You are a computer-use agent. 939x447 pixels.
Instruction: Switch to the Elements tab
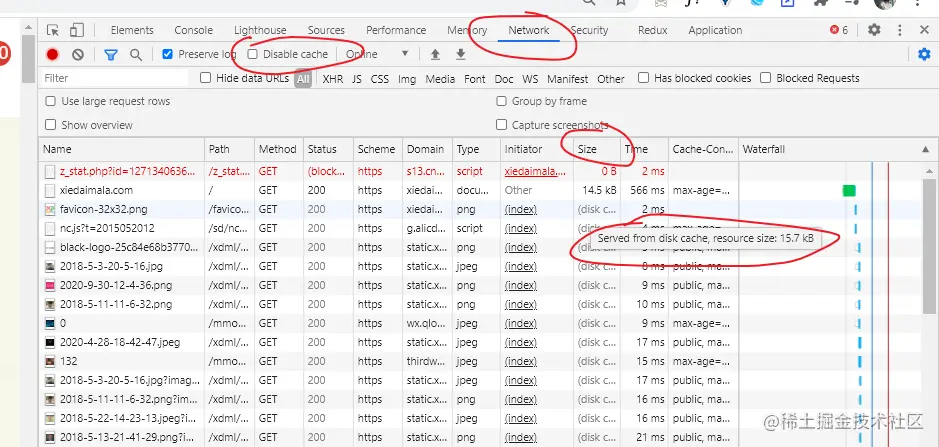point(132,30)
